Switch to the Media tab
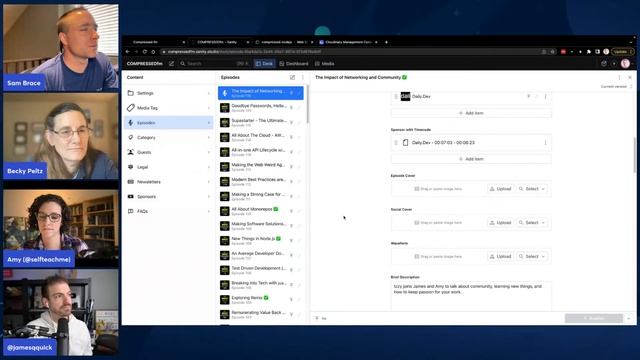This screenshot has height=360, width=640. [325, 64]
